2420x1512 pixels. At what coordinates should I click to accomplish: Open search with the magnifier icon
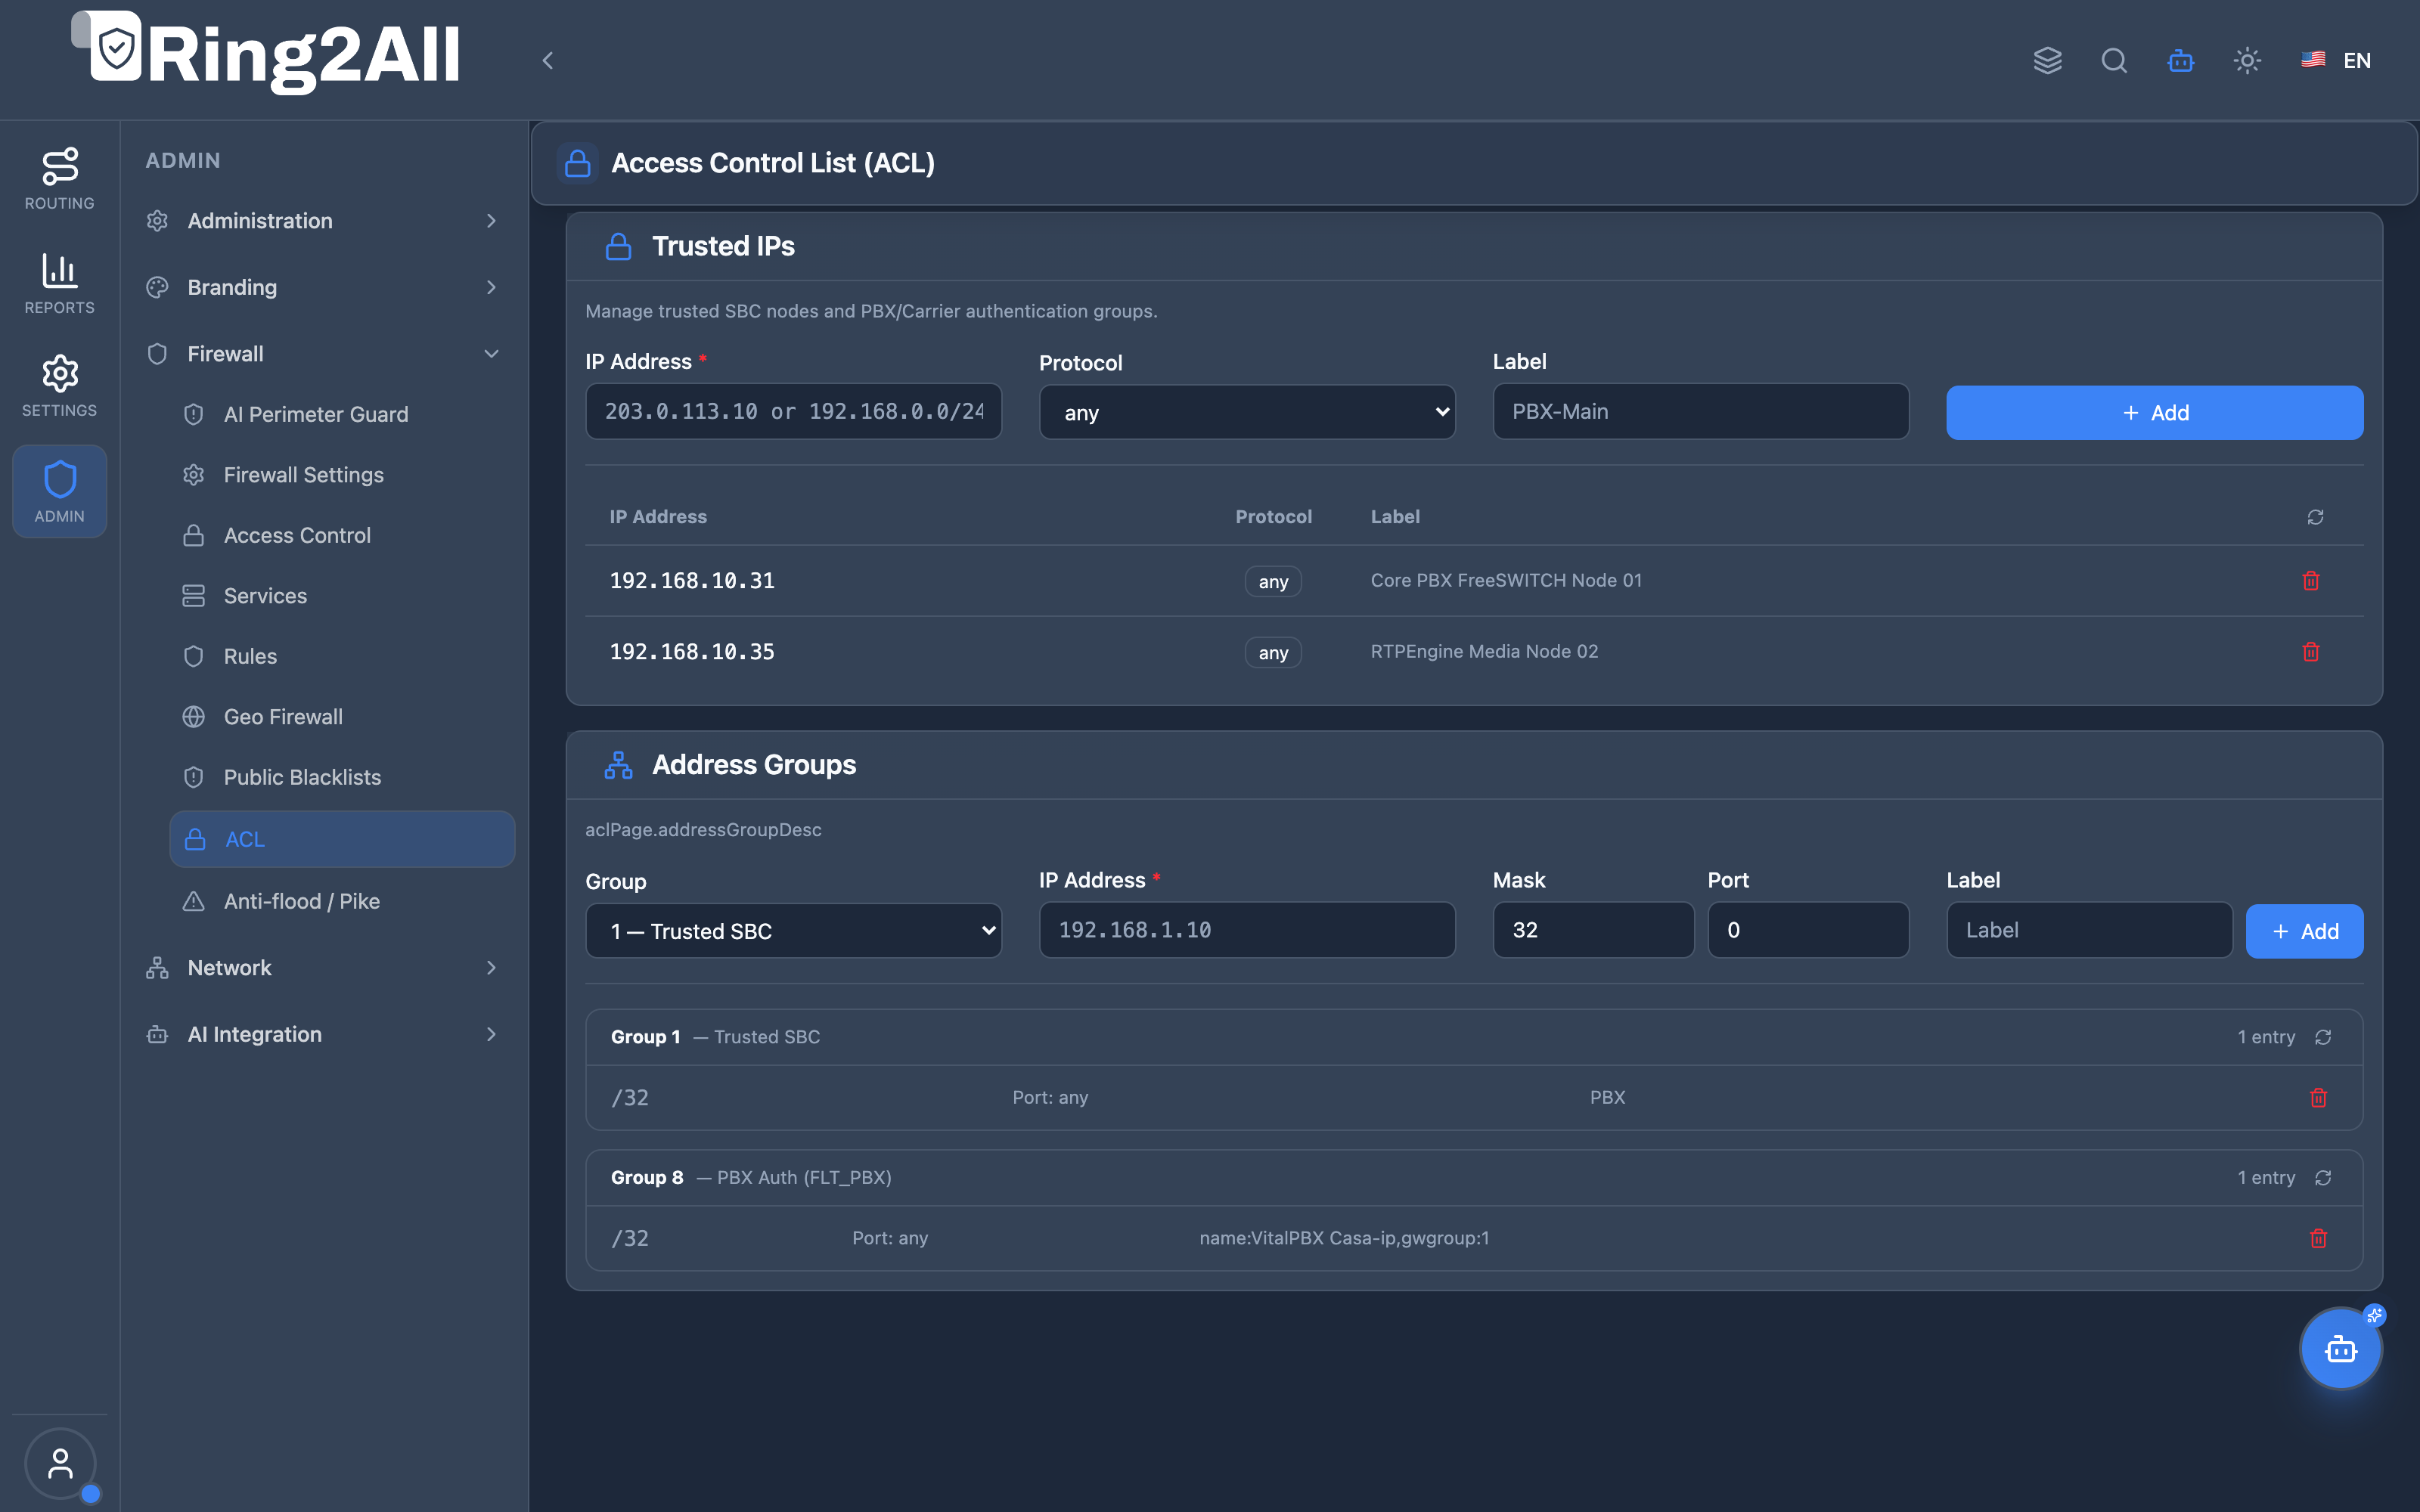click(2114, 61)
